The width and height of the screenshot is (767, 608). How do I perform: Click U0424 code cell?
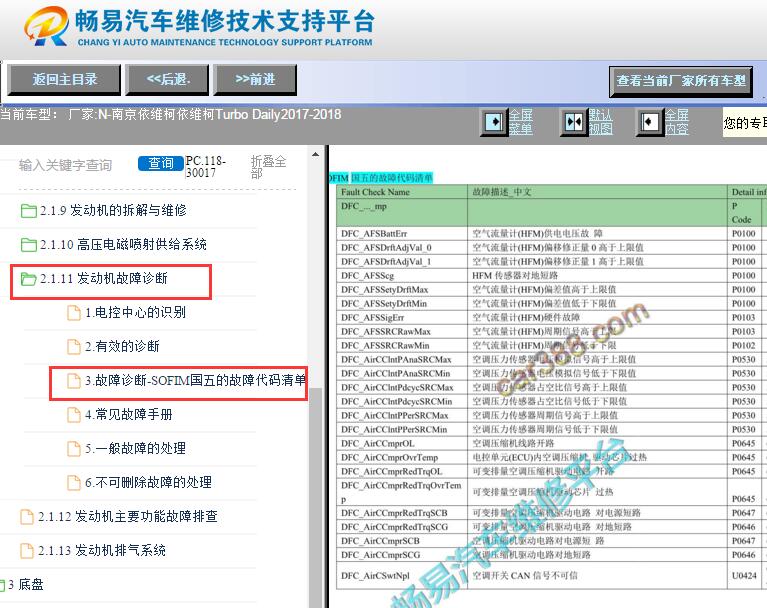(x=744, y=576)
